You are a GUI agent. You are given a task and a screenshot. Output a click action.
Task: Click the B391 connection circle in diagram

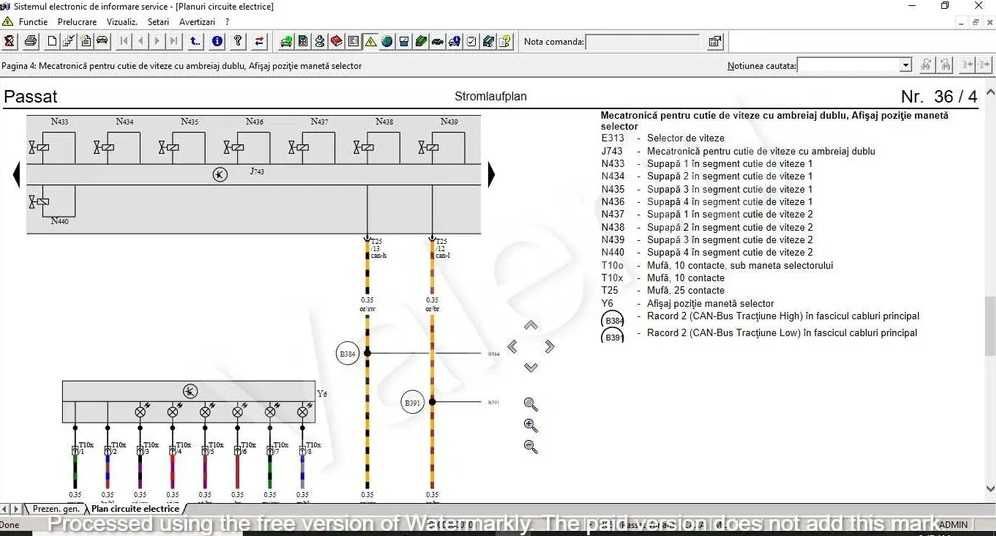tap(412, 402)
